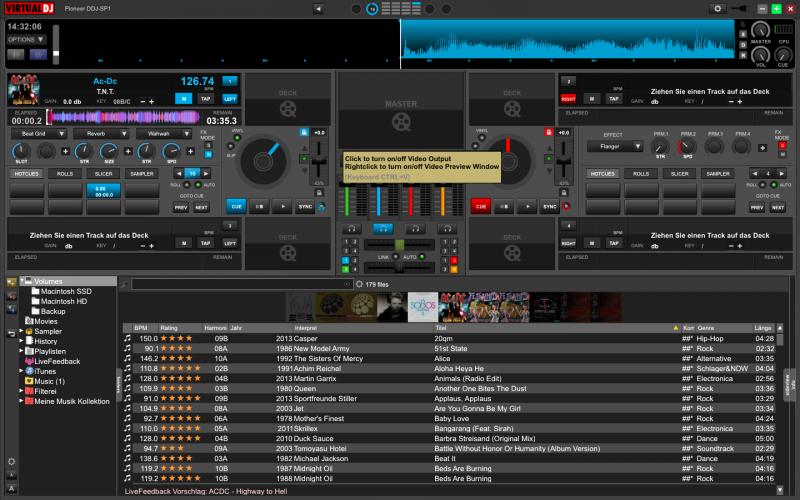
Task: Select SAMPLER pad mode on deck 1
Action: [142, 173]
